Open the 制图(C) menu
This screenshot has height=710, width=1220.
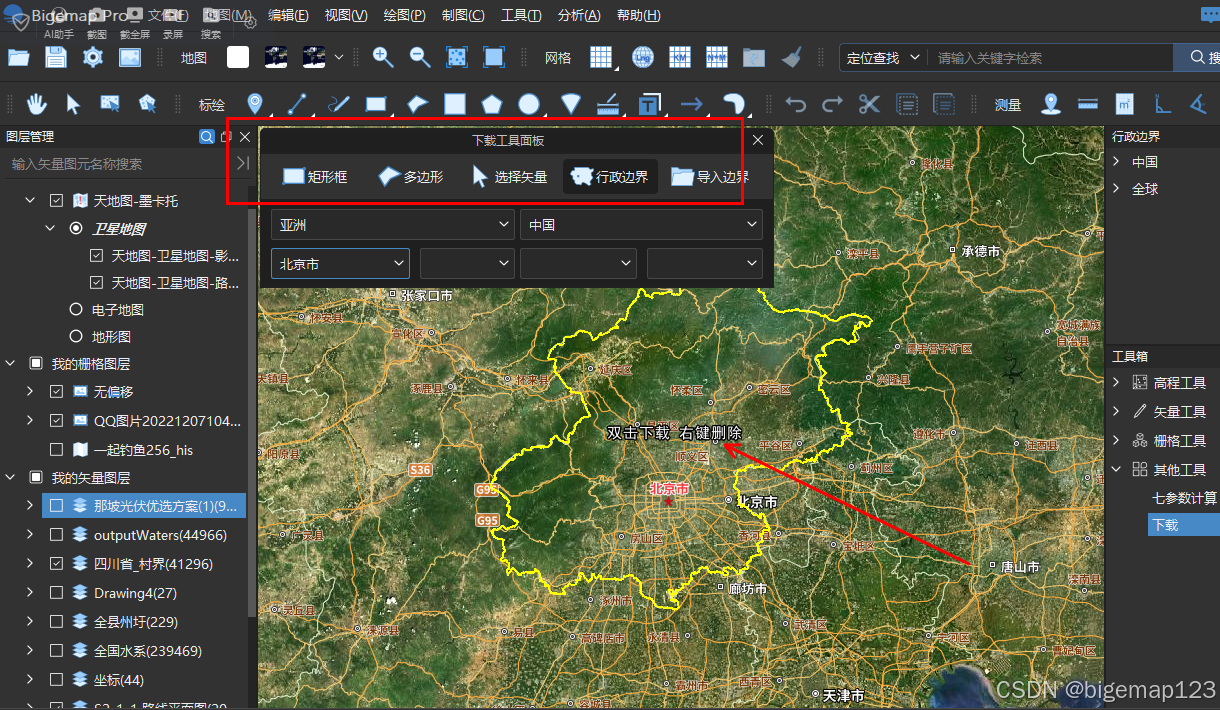coord(463,16)
